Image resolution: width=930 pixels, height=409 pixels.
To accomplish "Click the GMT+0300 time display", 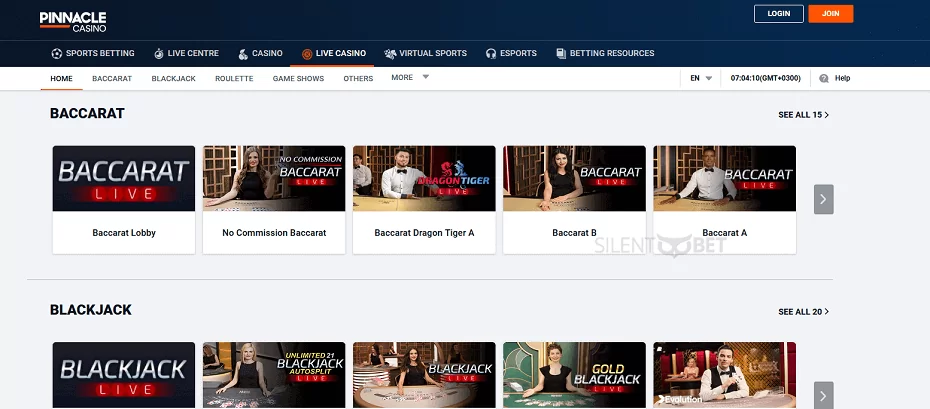I will (x=765, y=78).
